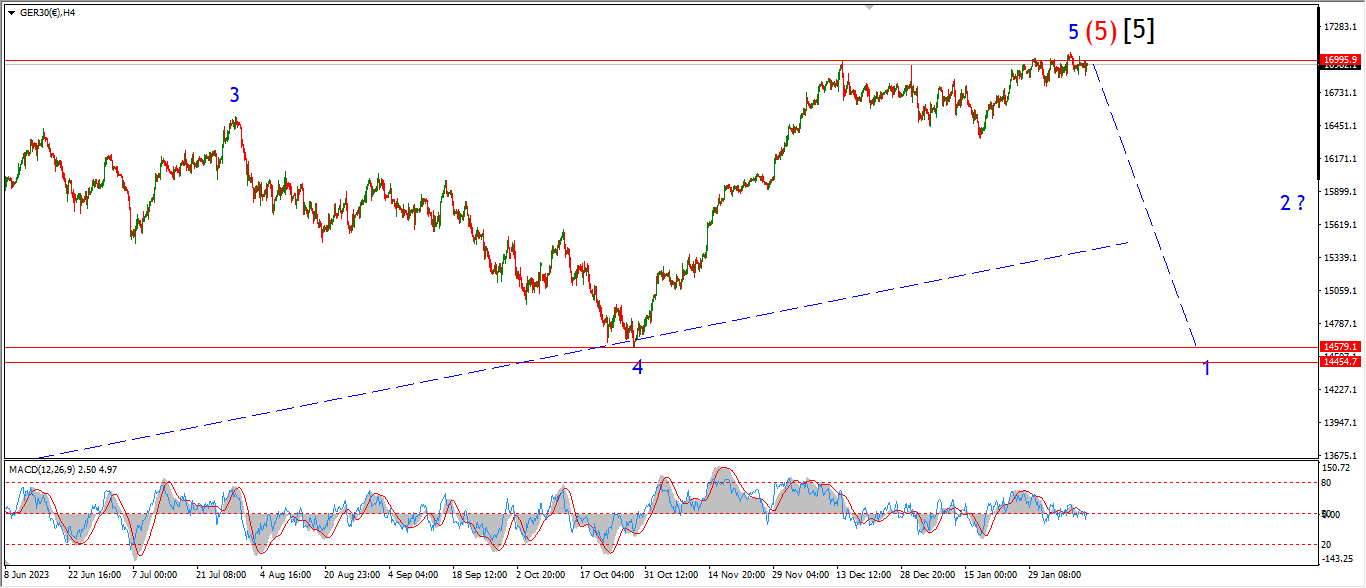
Task: Click the 17283.1 price scale value
Action: pos(1340,26)
